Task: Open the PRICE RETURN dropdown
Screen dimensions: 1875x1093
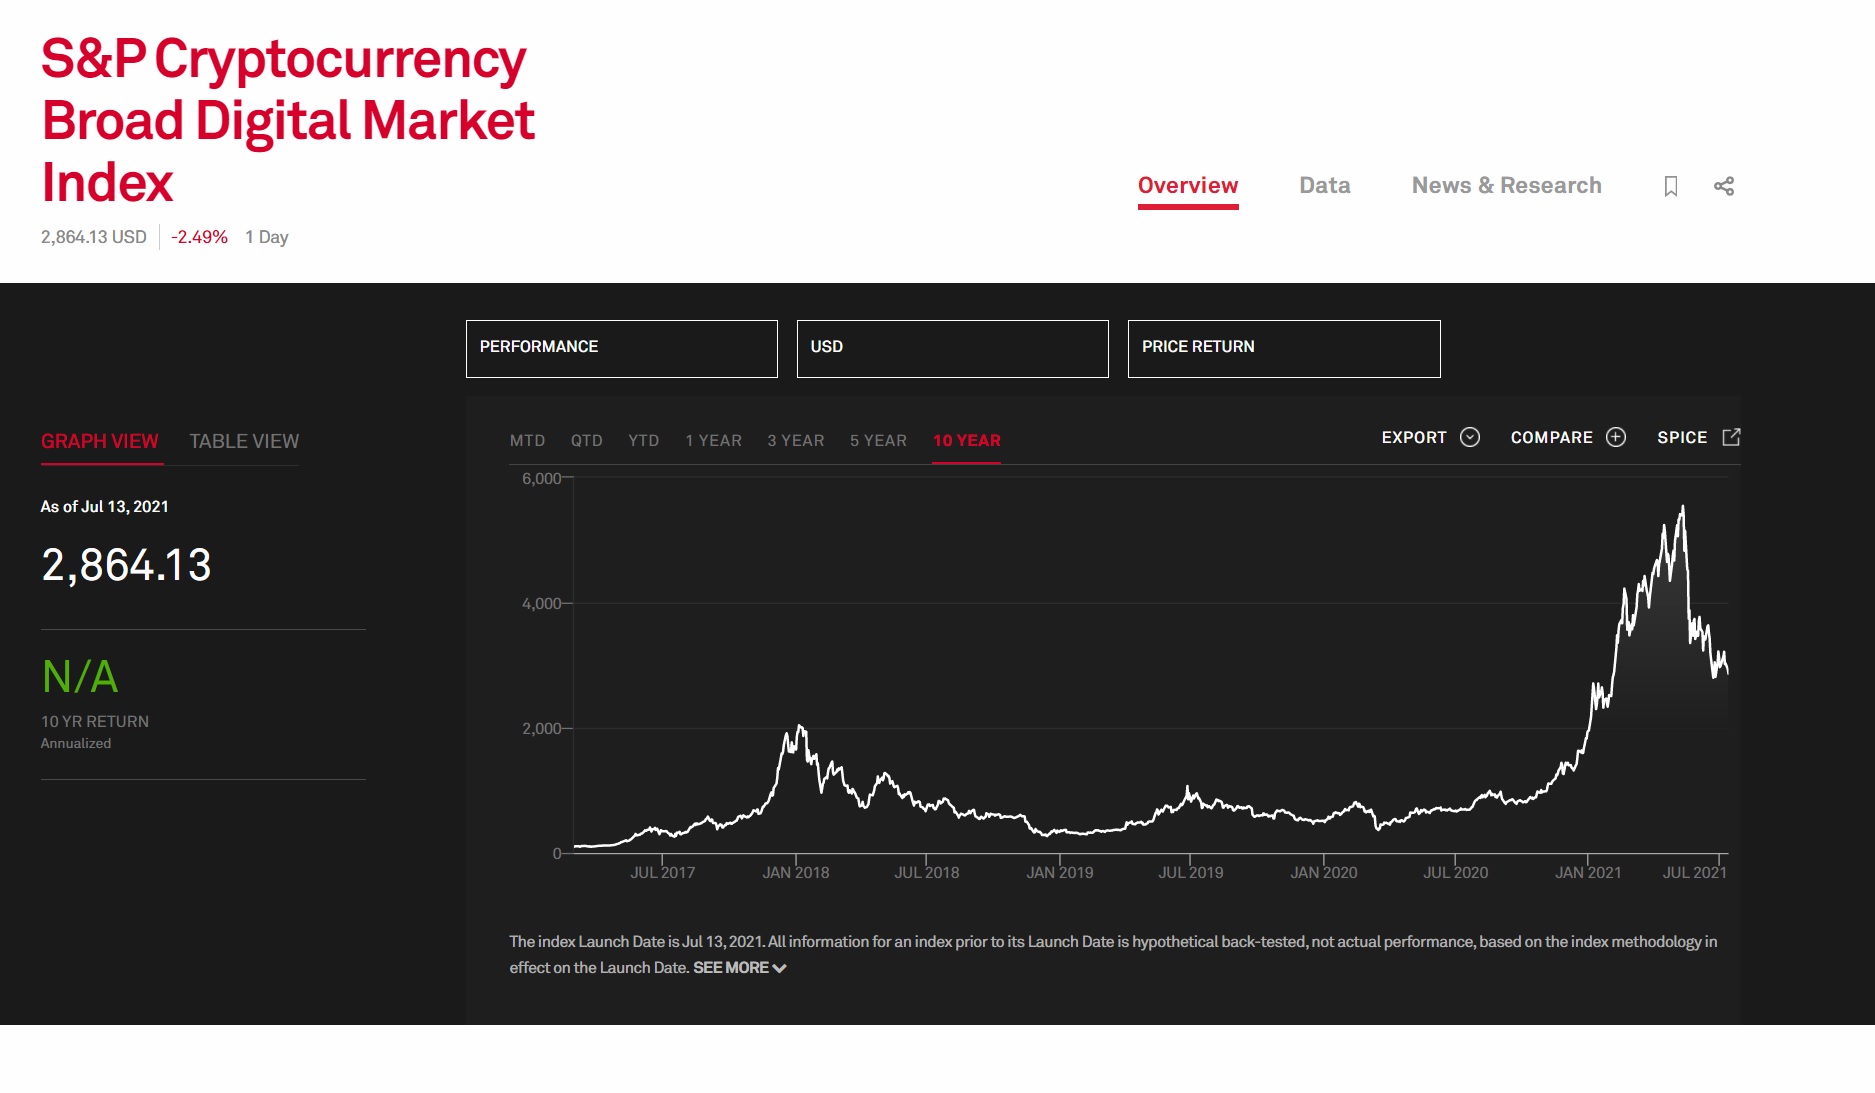Action: click(x=1284, y=349)
